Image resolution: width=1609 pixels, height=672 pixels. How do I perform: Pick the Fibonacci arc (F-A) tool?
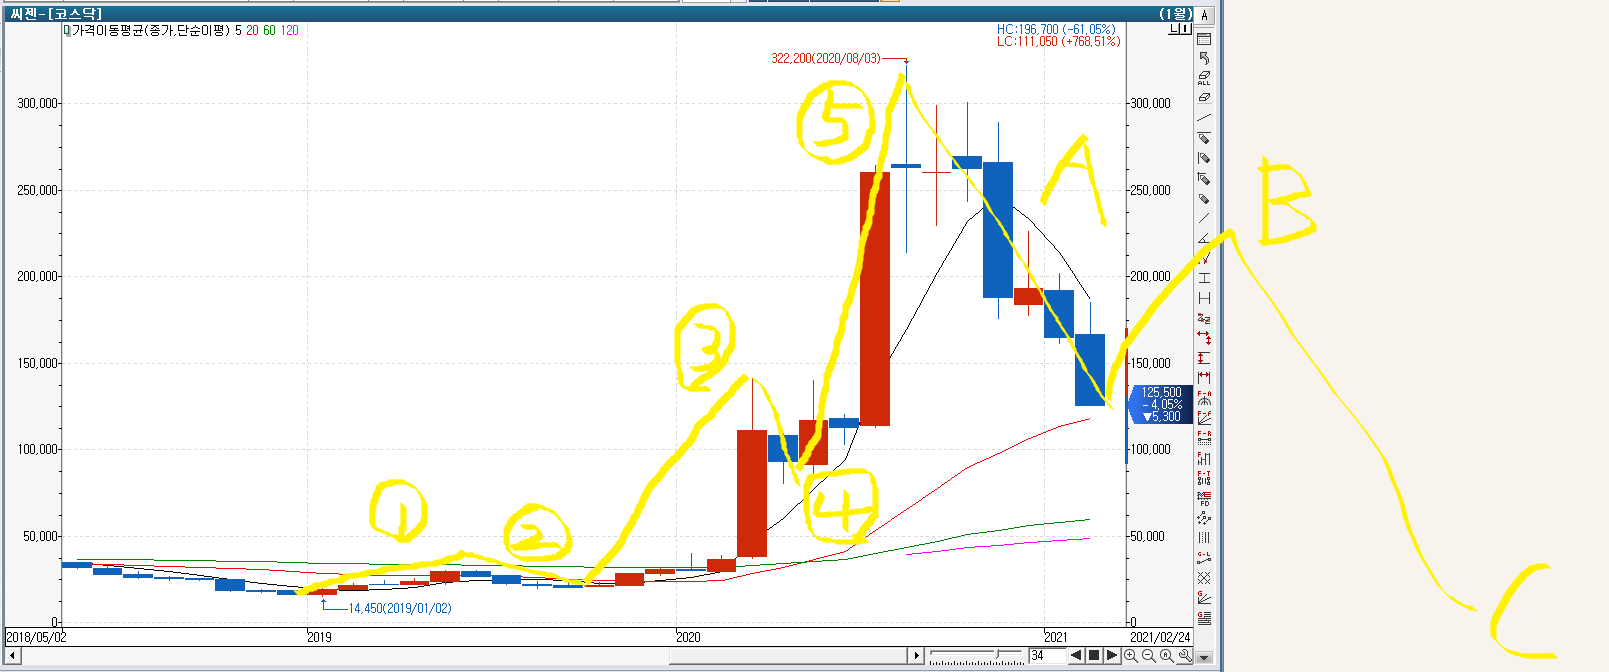point(1204,398)
